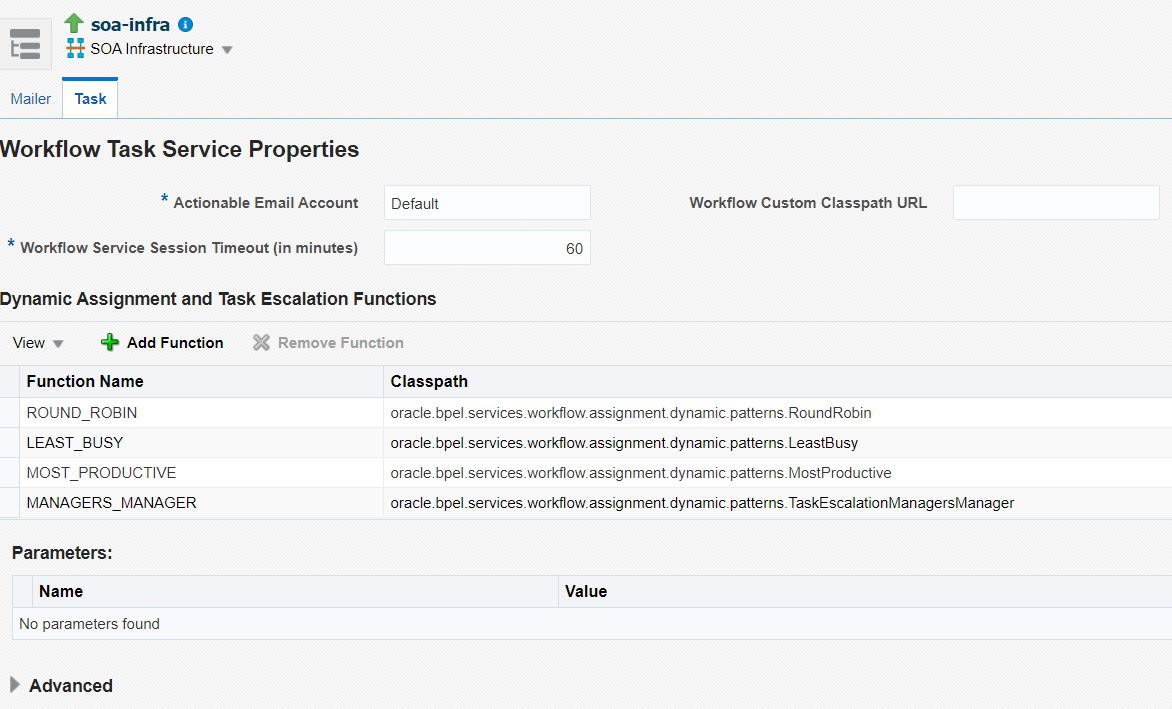The width and height of the screenshot is (1172, 709).
Task: Click the Parameters Value column header
Action: click(x=865, y=591)
